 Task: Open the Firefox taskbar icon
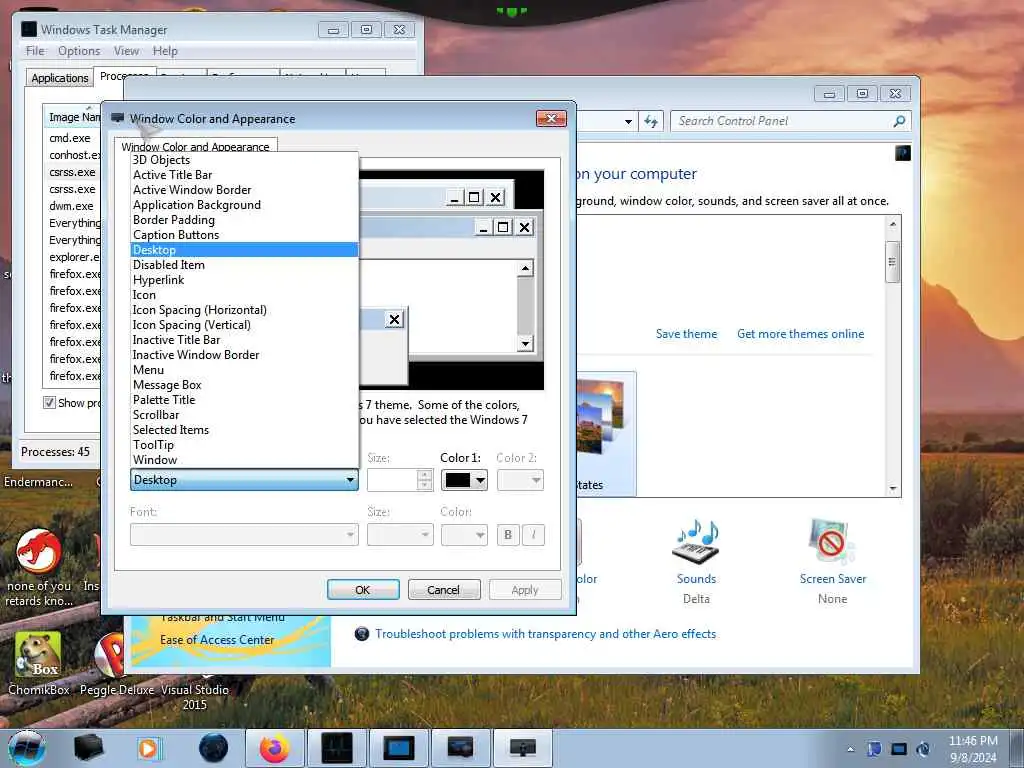(275, 748)
